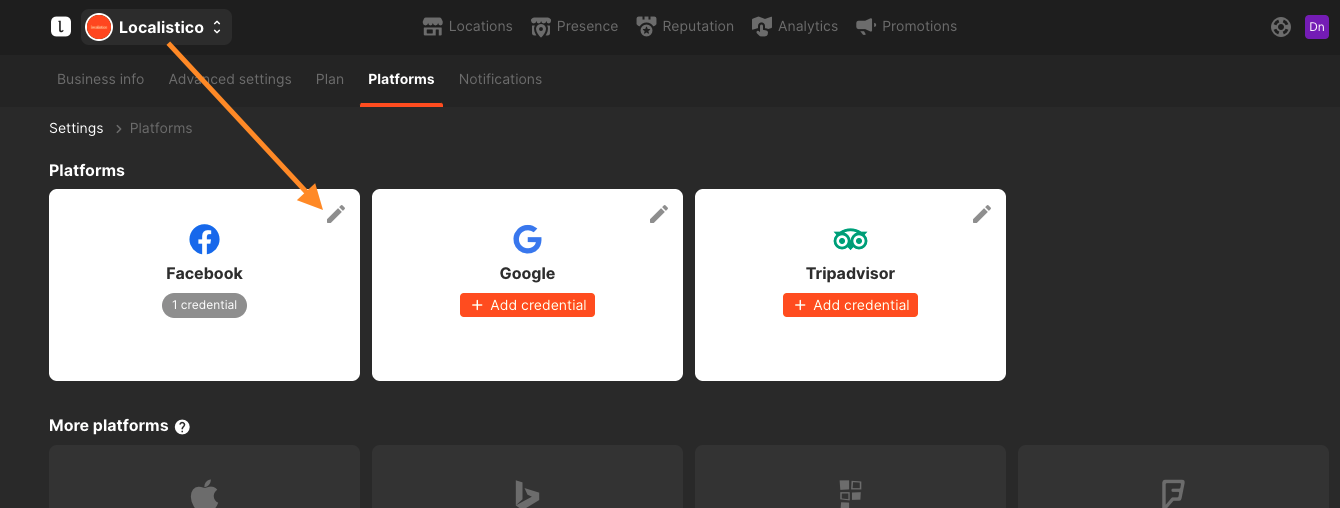1340x508 pixels.
Task: Open Locations in top navigation
Action: [x=468, y=27]
